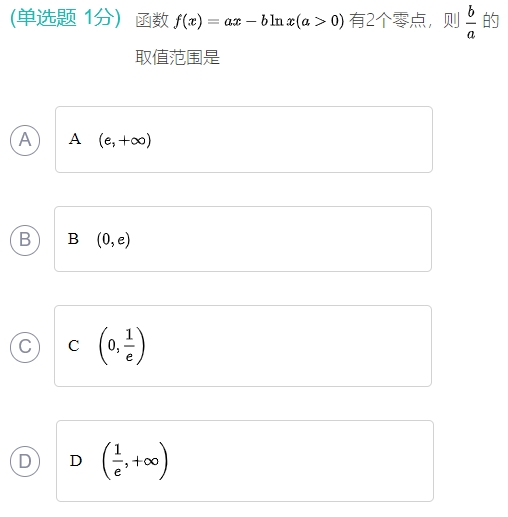The height and width of the screenshot is (517, 508).
Task: Click the 单选题 1分 question type label
Action: (x=66, y=17)
